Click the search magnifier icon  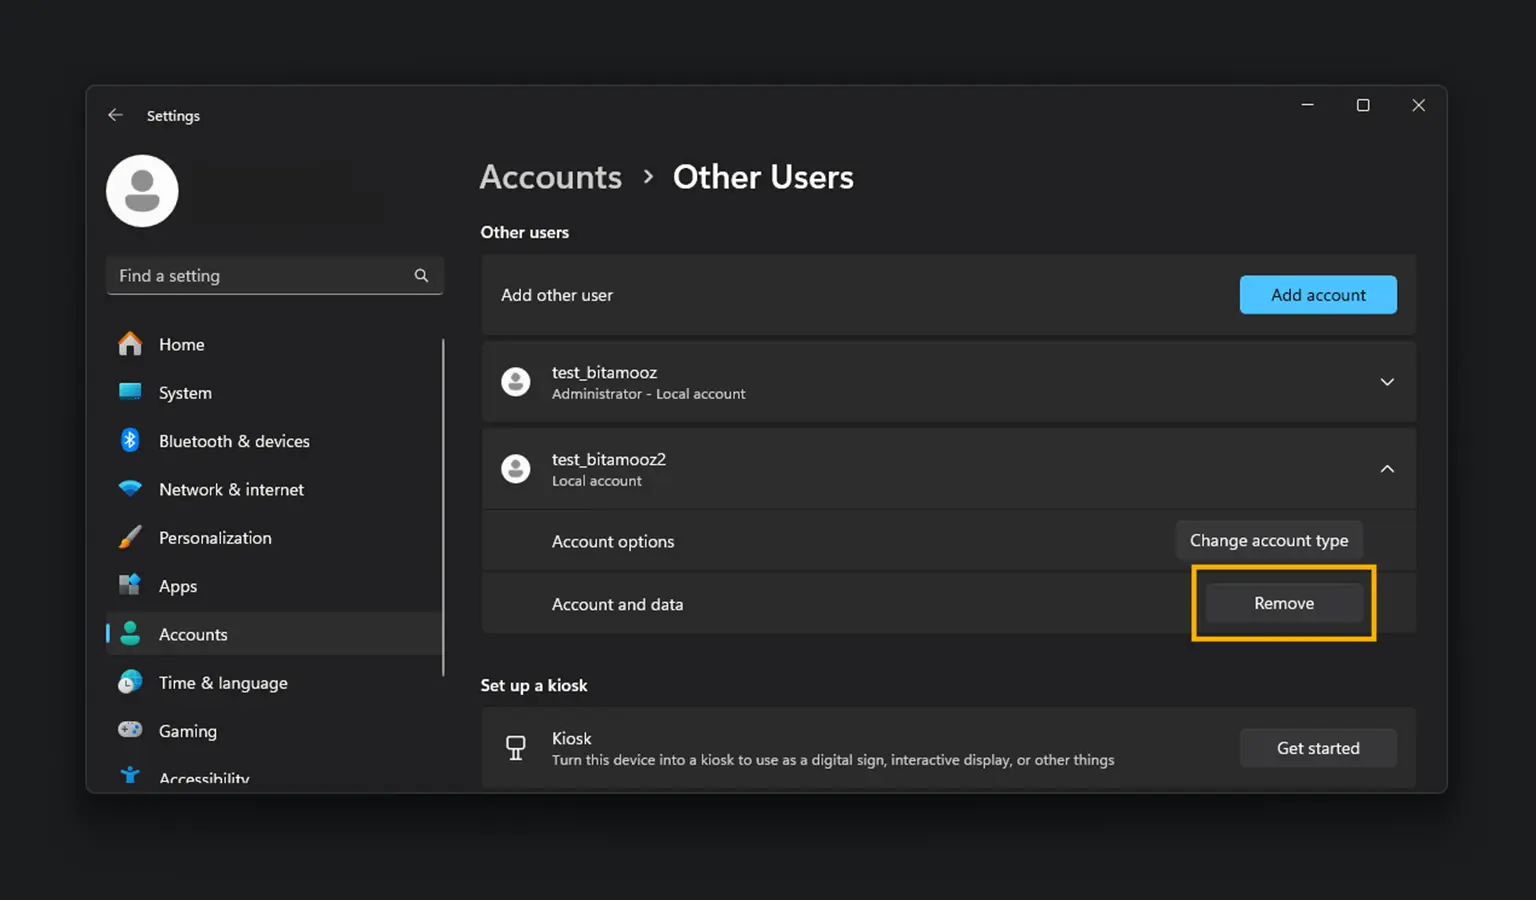(421, 276)
